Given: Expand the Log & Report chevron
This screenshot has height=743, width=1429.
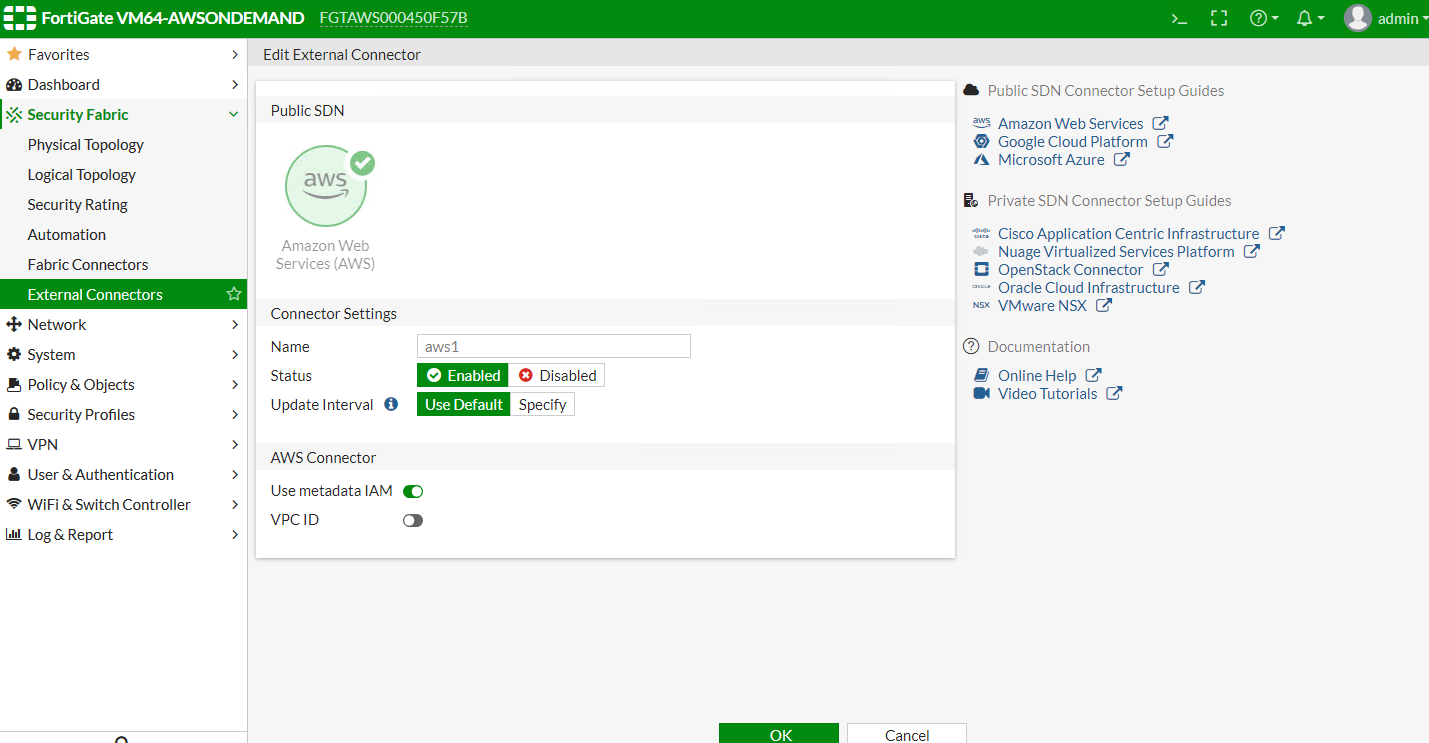Looking at the screenshot, I should click(x=235, y=534).
